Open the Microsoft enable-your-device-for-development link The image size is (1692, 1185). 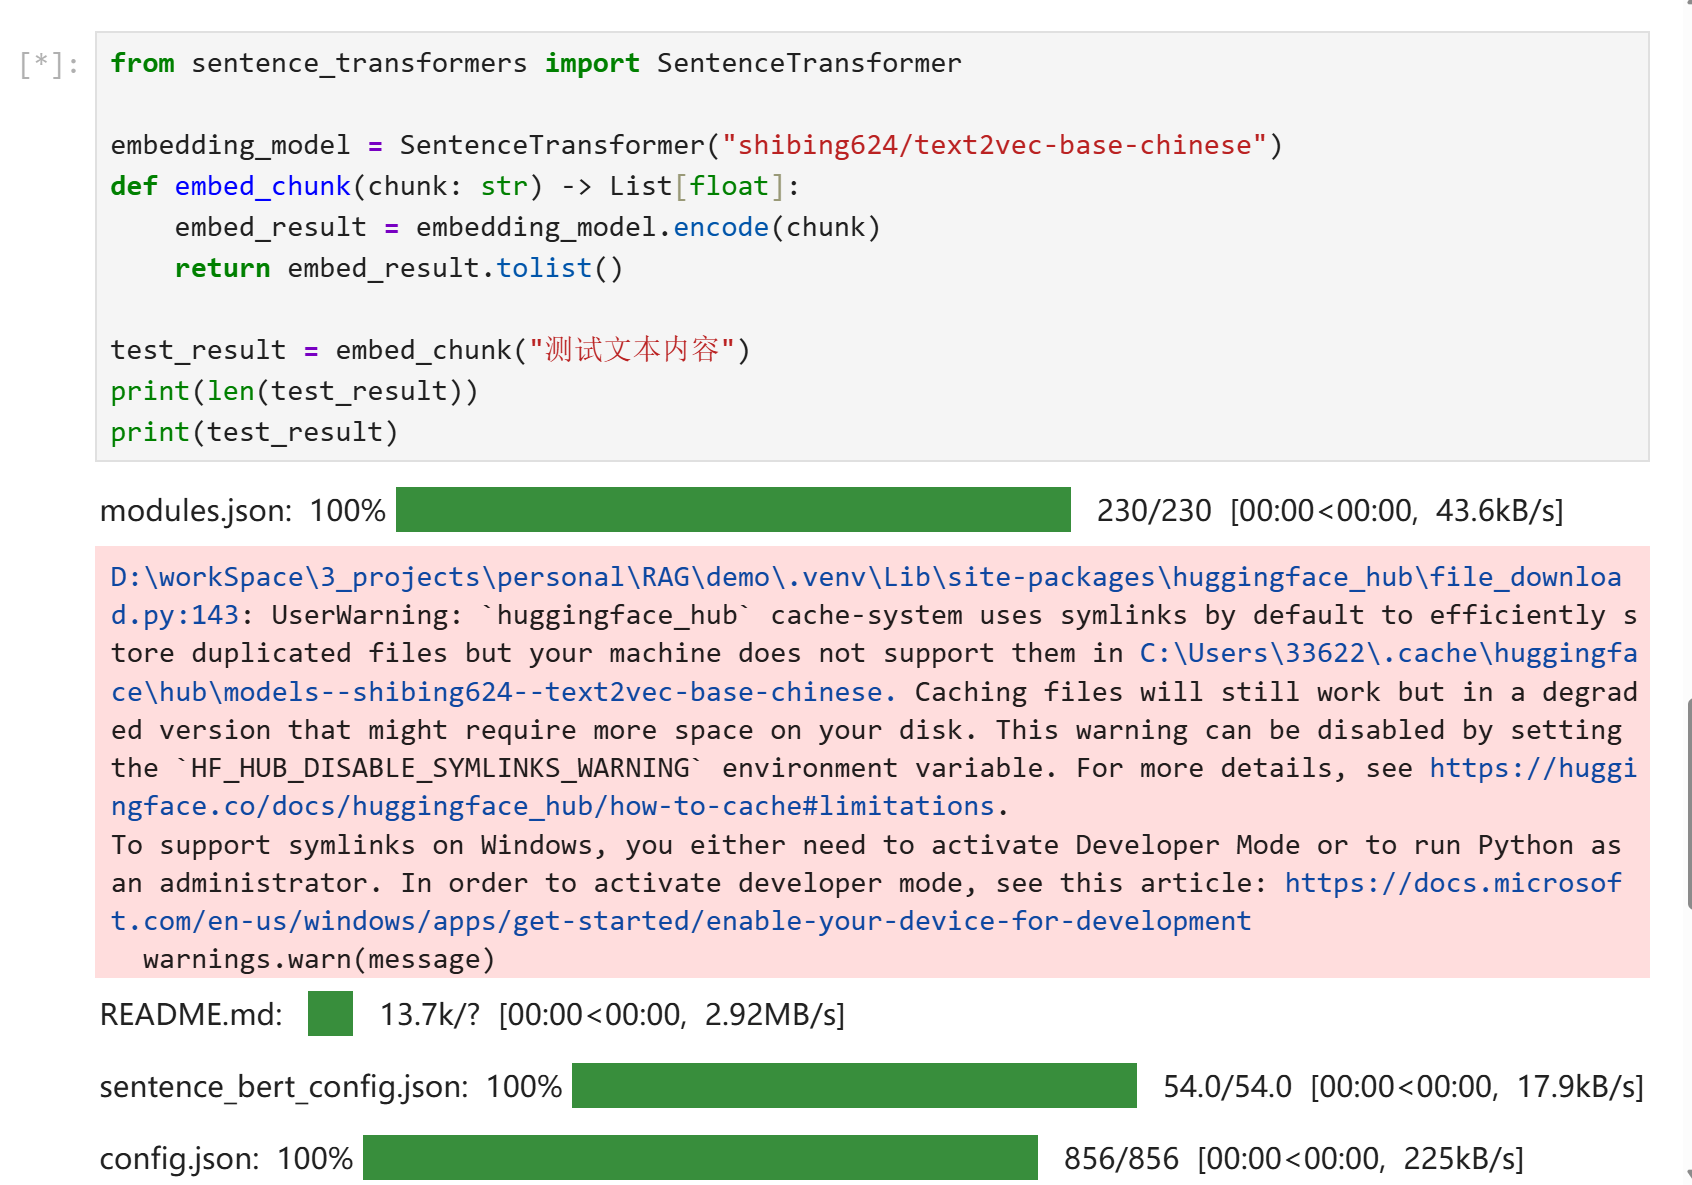[x=680, y=921]
